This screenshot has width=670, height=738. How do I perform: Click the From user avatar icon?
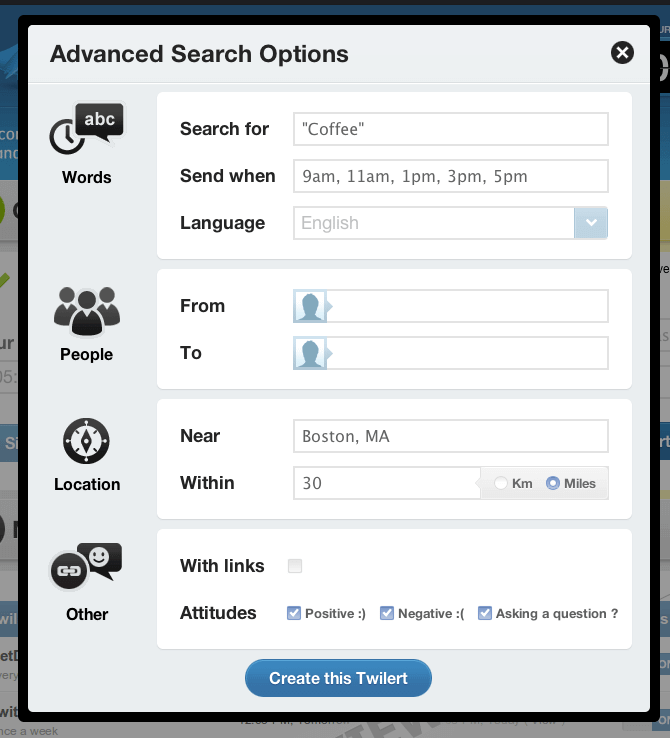[x=310, y=306]
